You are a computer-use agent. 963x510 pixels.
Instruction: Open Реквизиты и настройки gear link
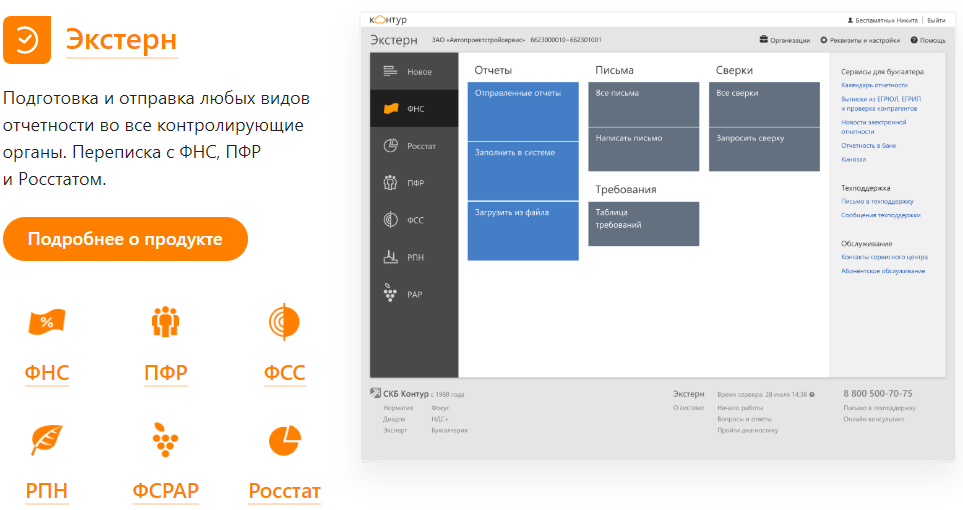pyautogui.click(x=860, y=40)
